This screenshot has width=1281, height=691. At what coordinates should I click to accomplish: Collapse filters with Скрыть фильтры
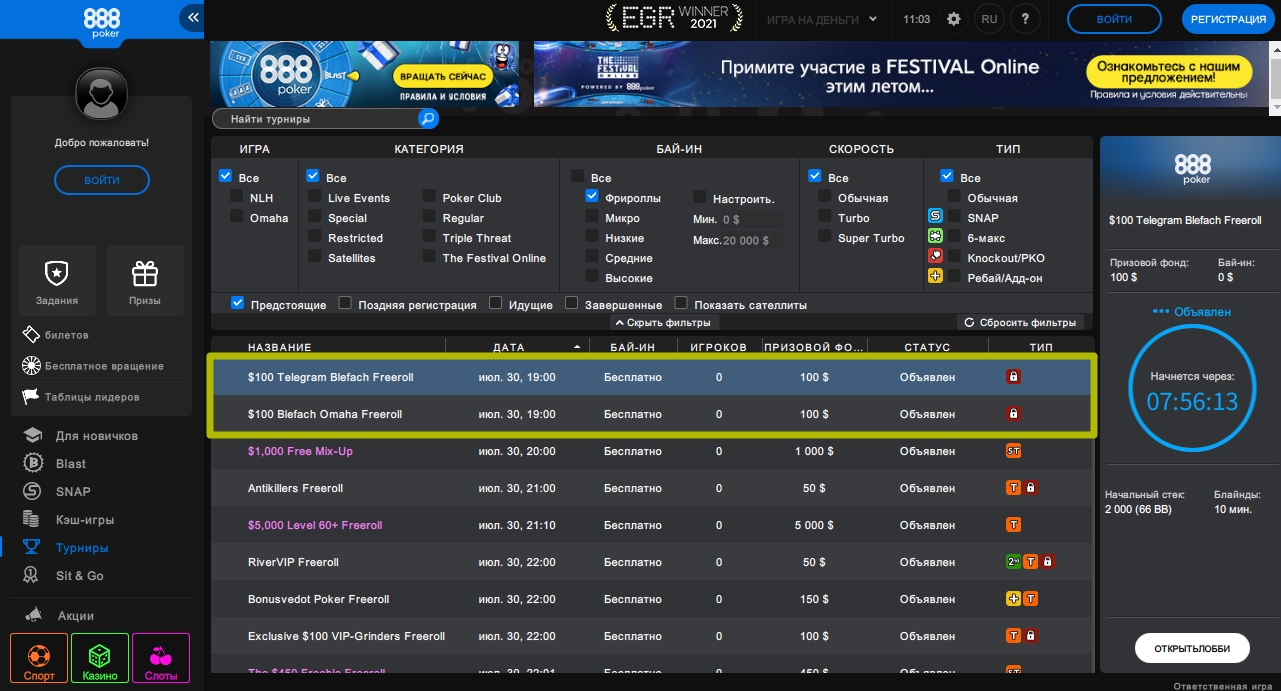click(663, 323)
